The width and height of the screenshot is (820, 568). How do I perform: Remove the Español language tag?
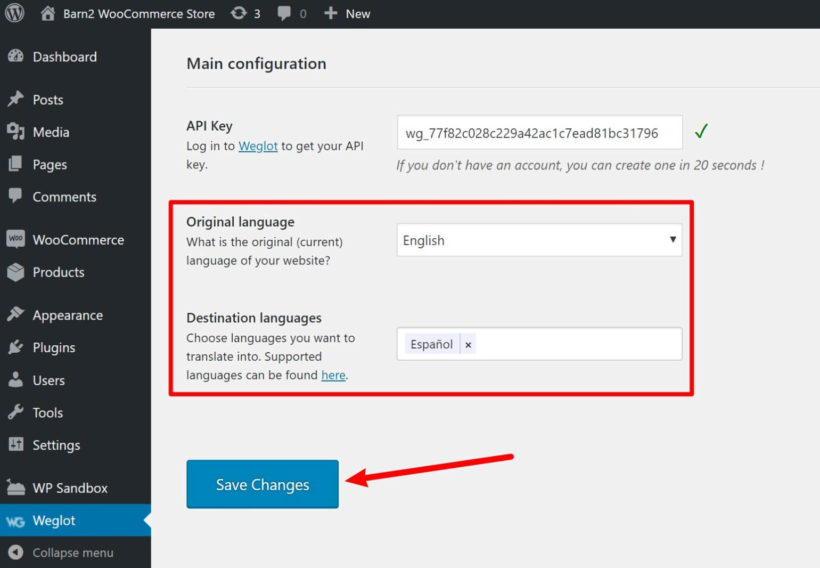click(x=468, y=345)
